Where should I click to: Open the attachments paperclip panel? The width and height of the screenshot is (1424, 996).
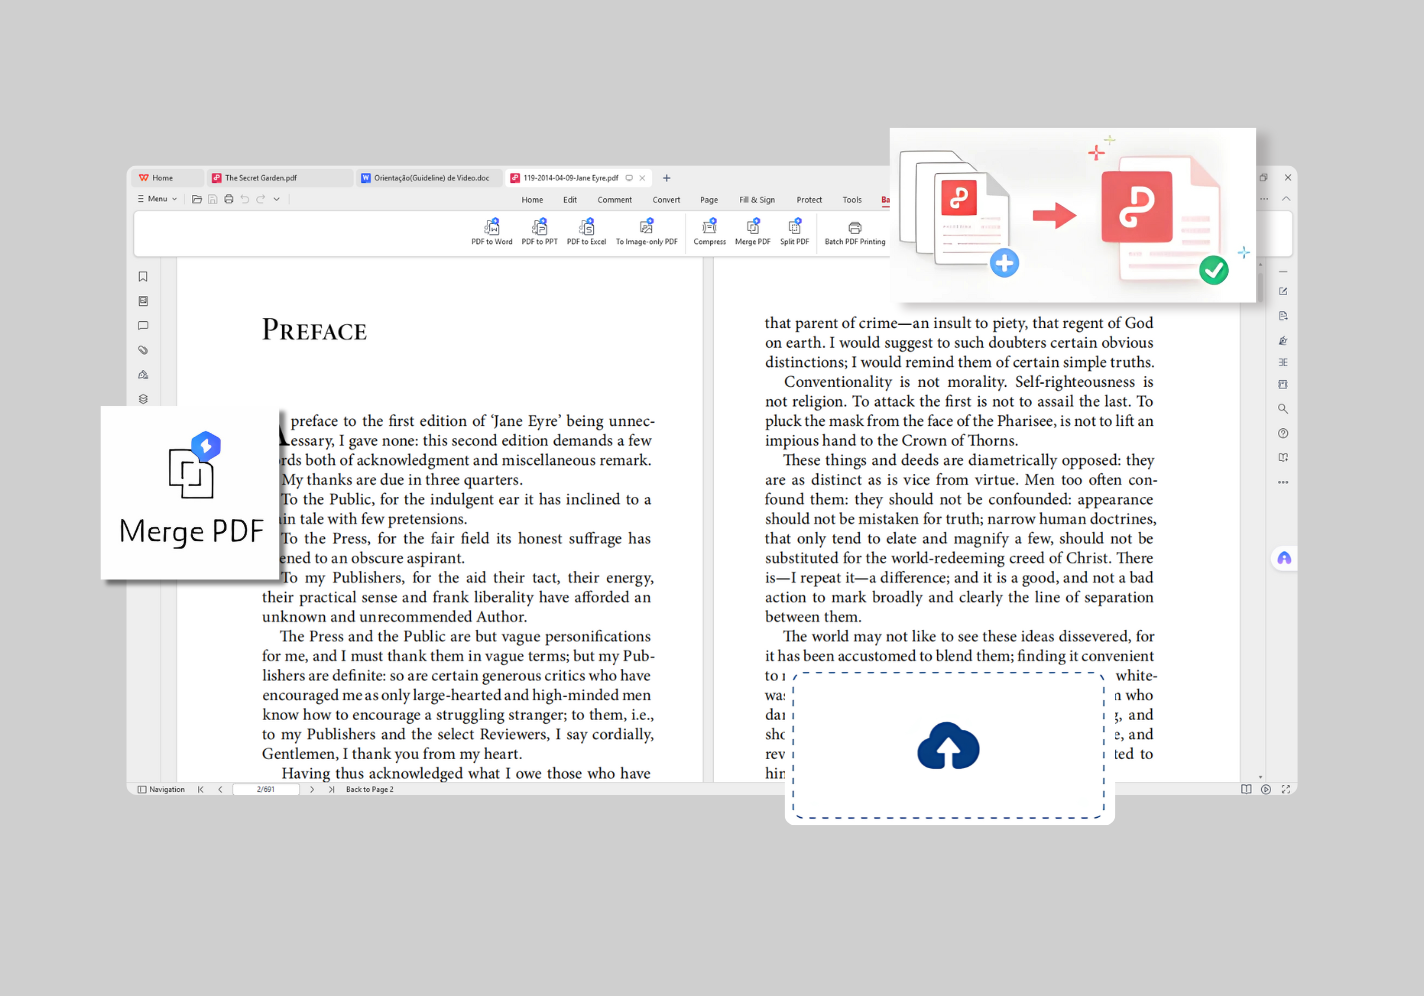(x=143, y=350)
